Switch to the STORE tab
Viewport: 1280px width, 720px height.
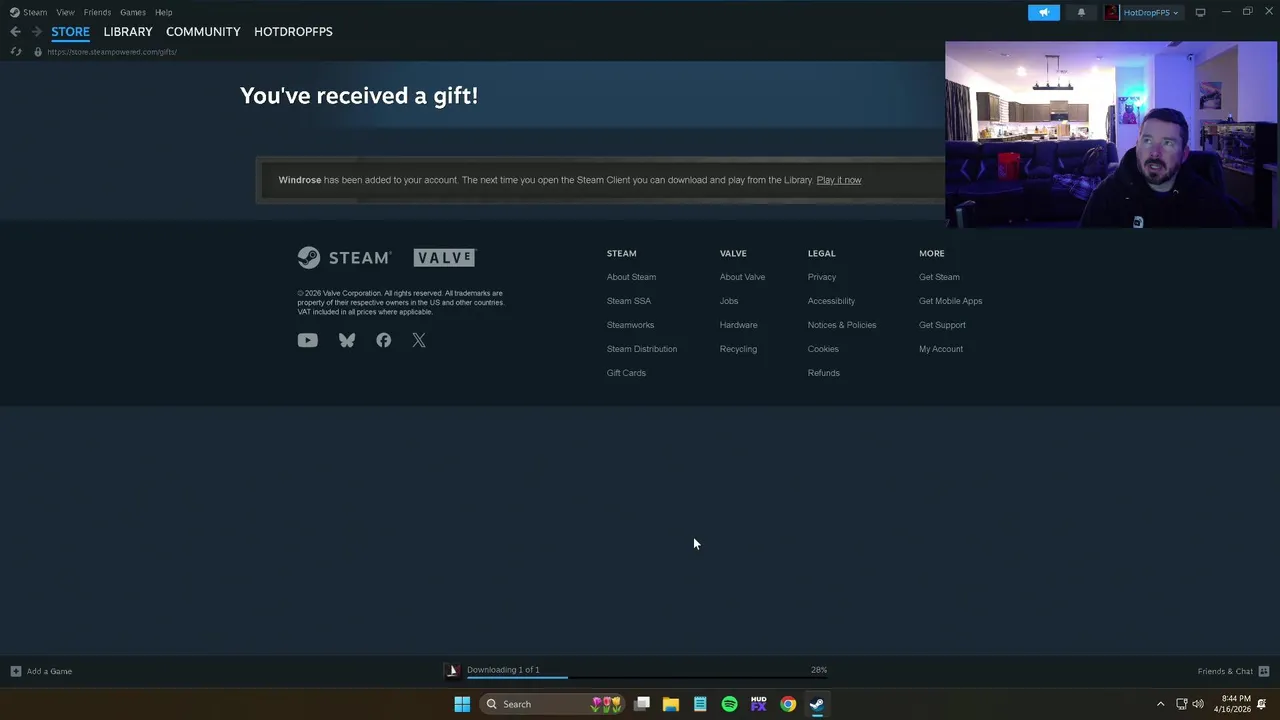pos(70,32)
